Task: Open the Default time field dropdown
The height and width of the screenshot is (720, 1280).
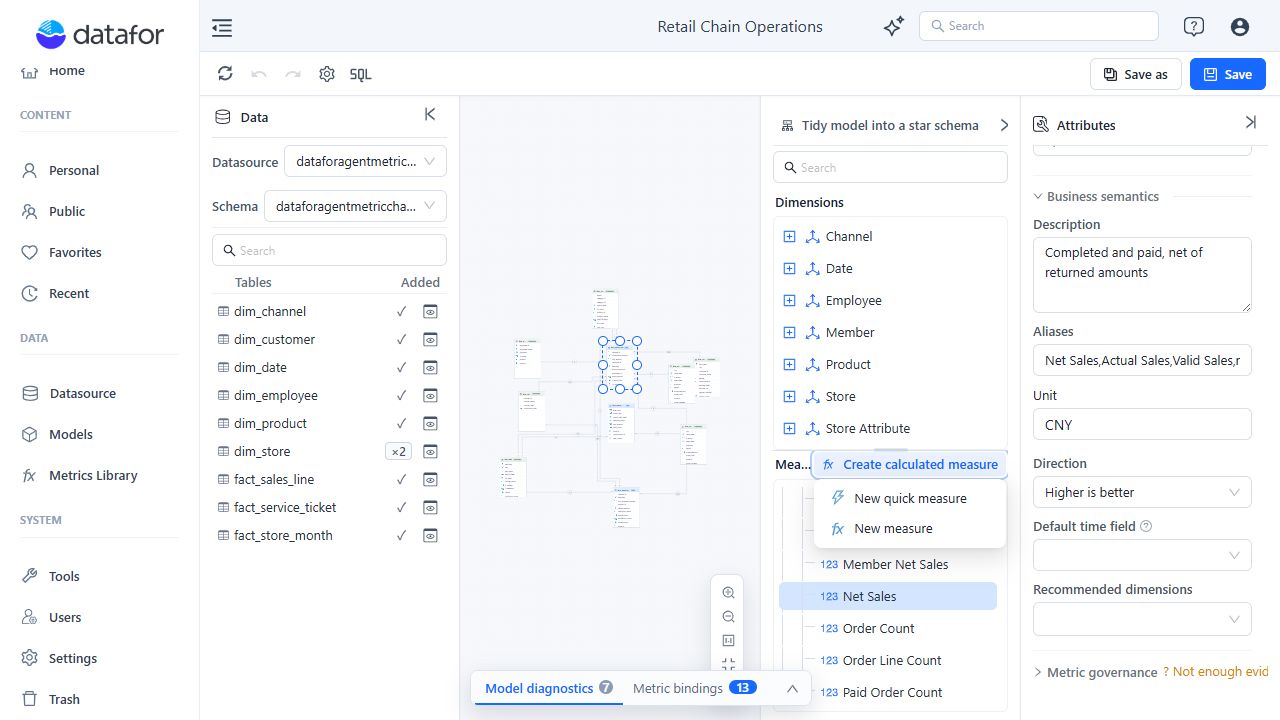Action: pos(1142,555)
